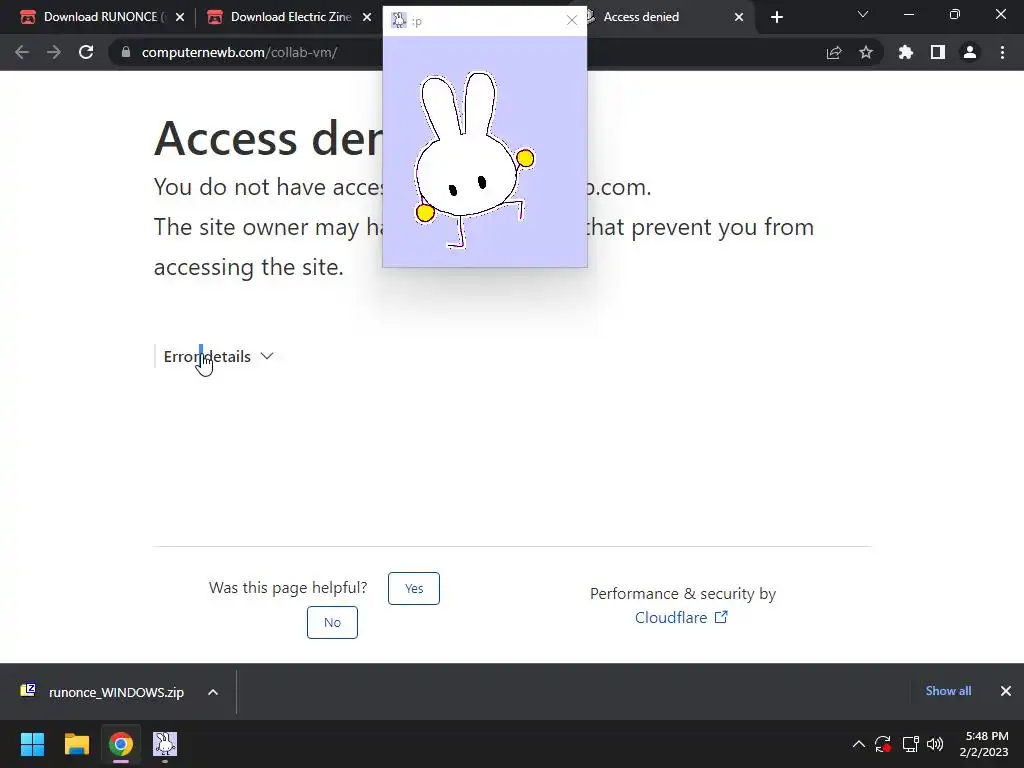The height and width of the screenshot is (768, 1024).
Task: Click Chrome icon in taskbar
Action: pyautogui.click(x=121, y=744)
